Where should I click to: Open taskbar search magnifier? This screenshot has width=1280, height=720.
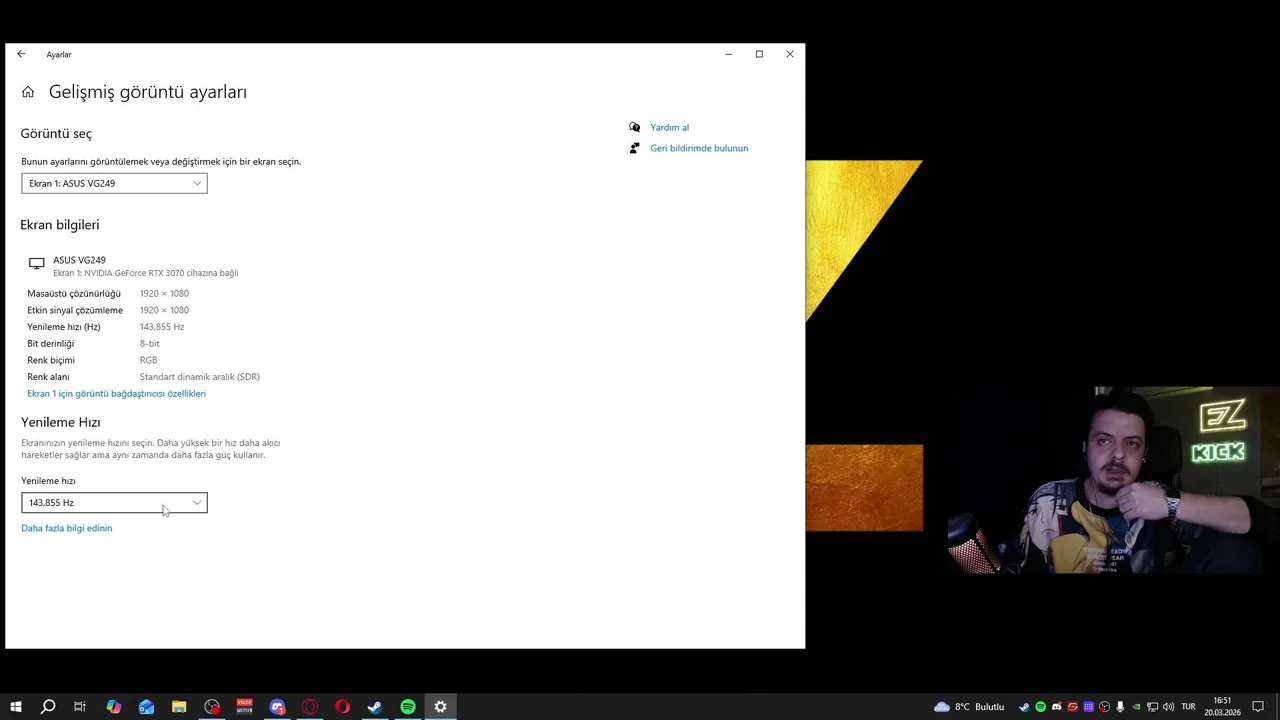[x=47, y=707]
